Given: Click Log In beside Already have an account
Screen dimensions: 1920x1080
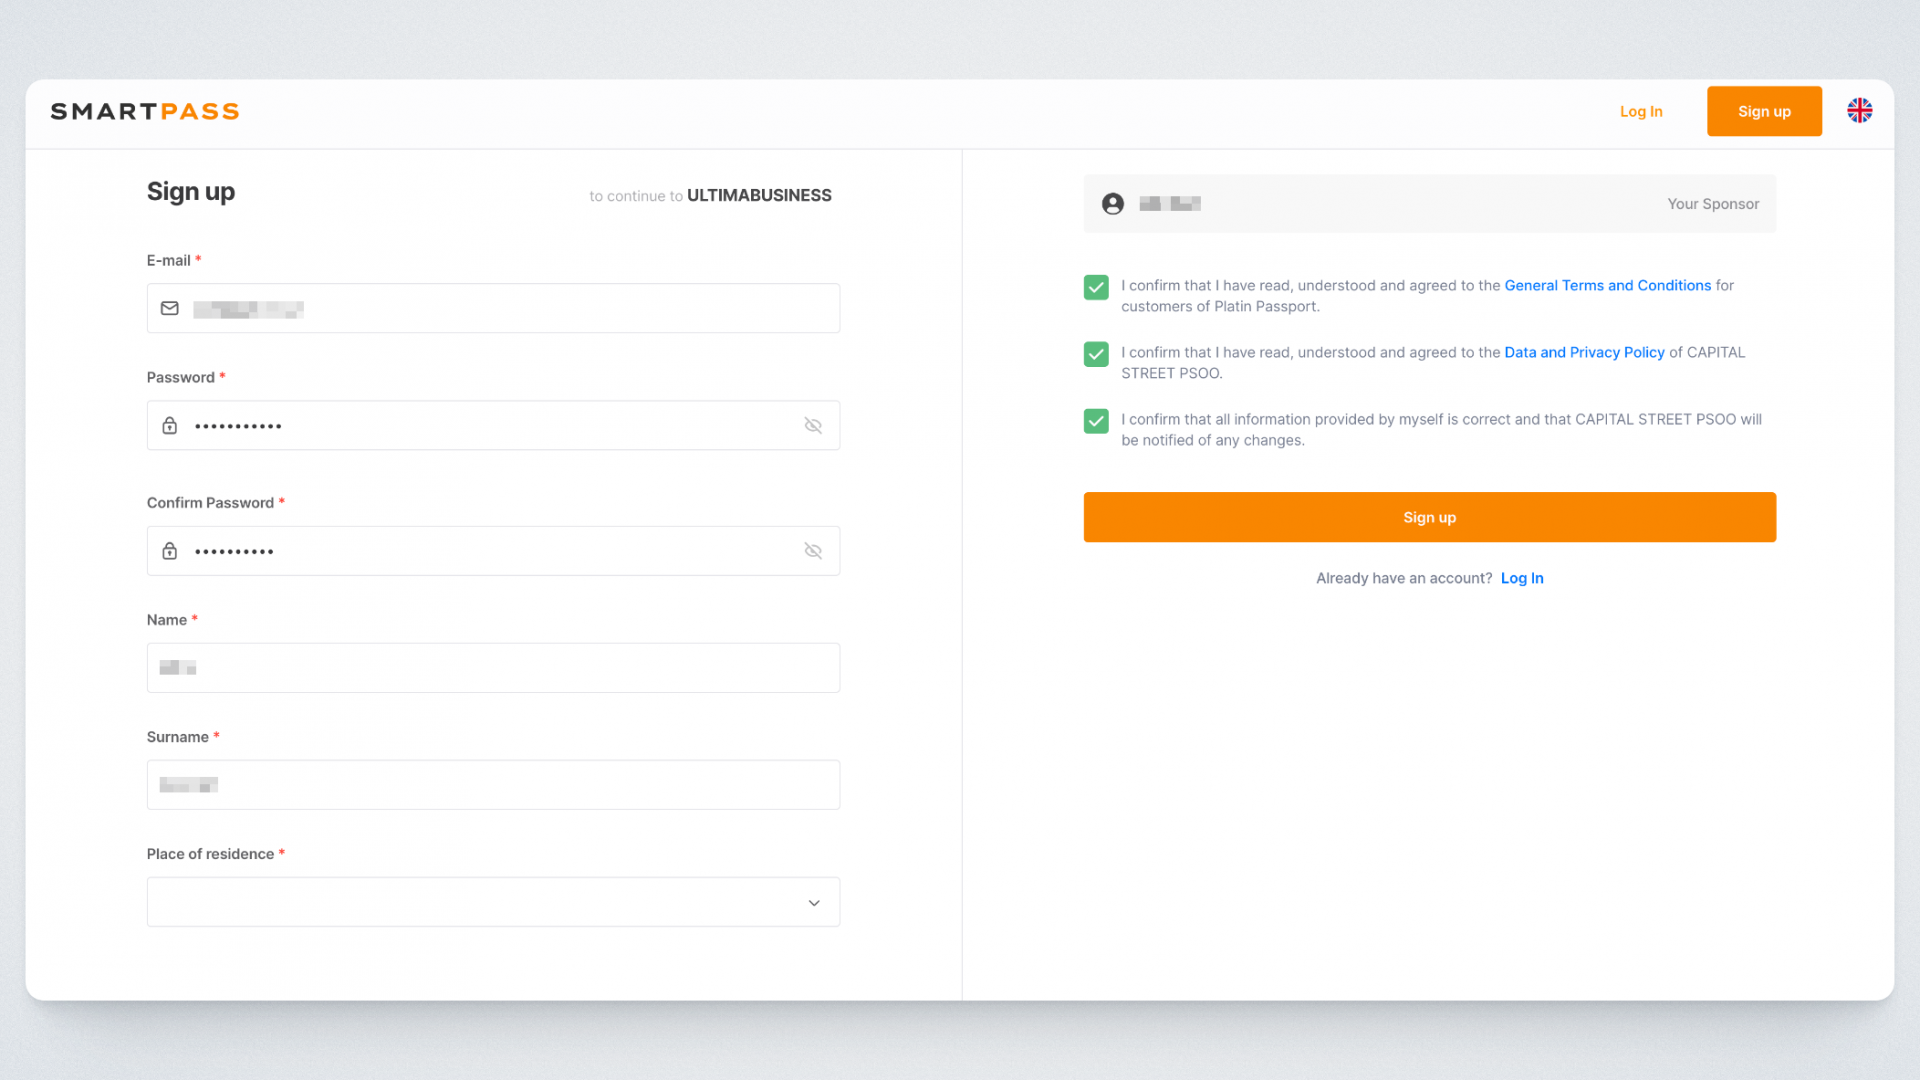Looking at the screenshot, I should [x=1521, y=578].
